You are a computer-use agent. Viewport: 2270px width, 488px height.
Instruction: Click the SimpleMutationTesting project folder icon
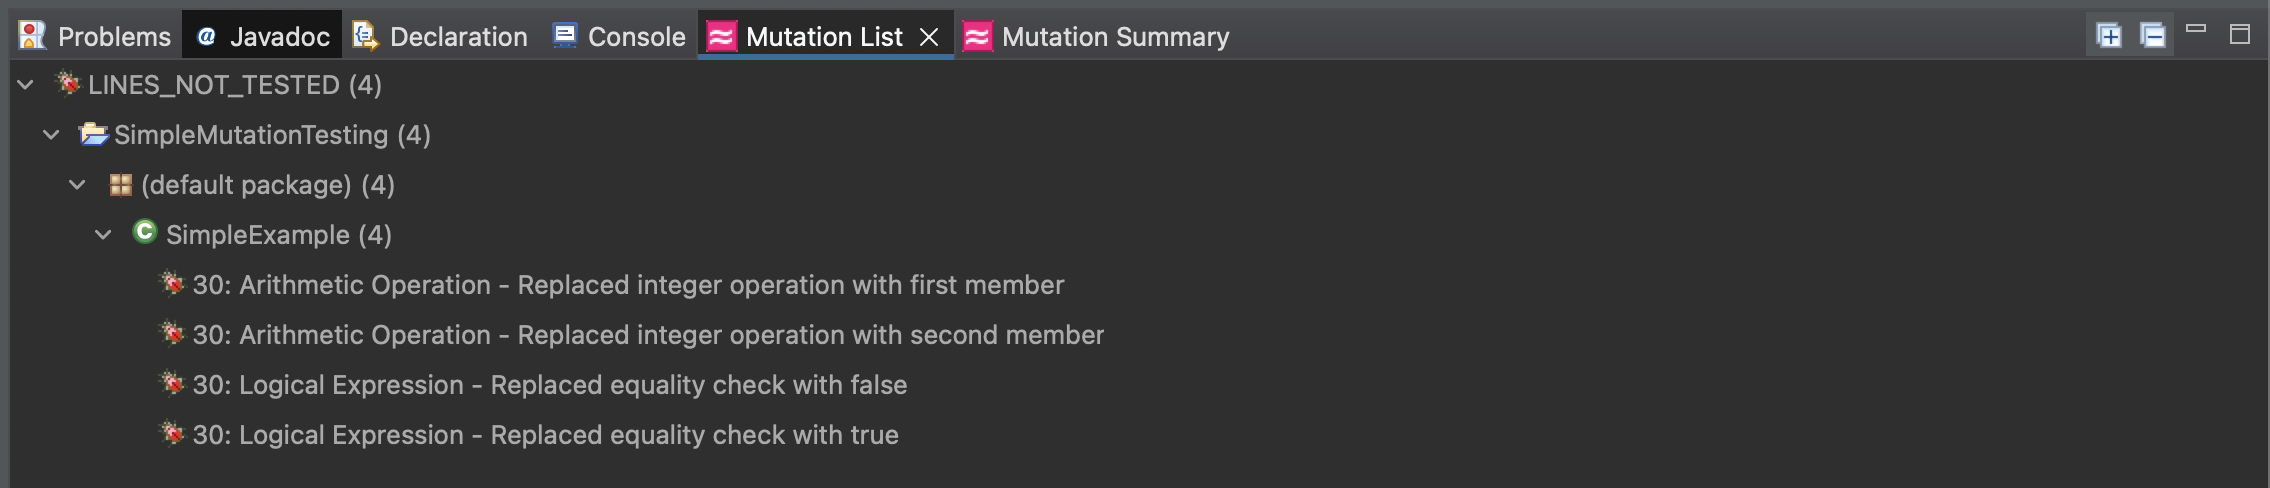click(94, 134)
